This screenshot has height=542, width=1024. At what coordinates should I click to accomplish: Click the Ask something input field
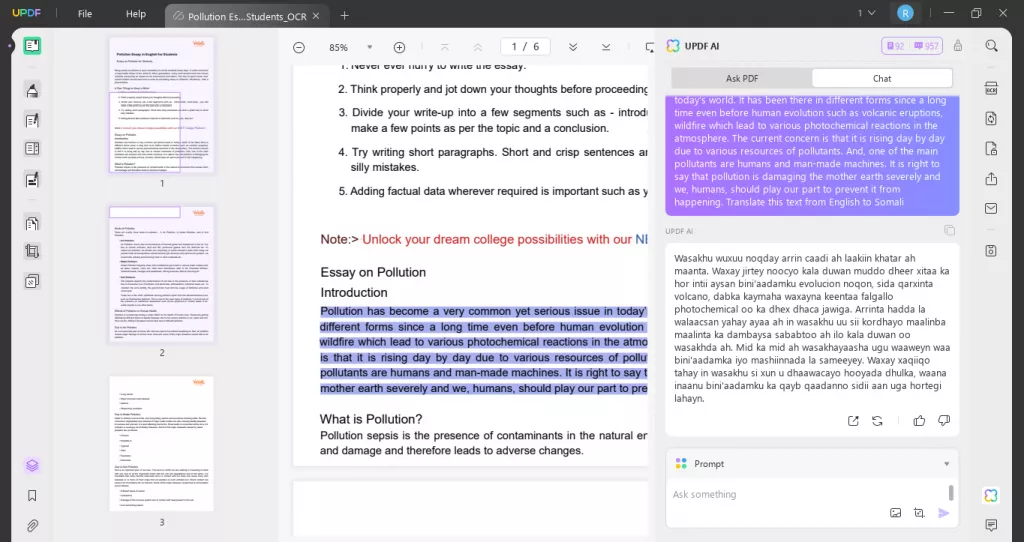pyautogui.click(x=807, y=494)
